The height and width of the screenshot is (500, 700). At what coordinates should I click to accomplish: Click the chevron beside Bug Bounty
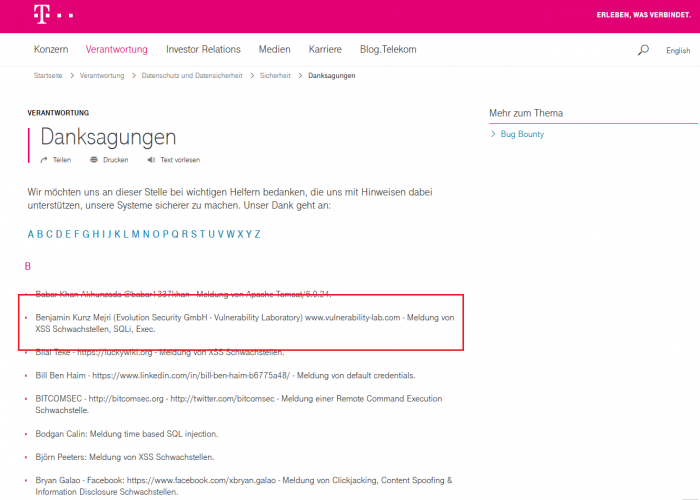point(493,134)
